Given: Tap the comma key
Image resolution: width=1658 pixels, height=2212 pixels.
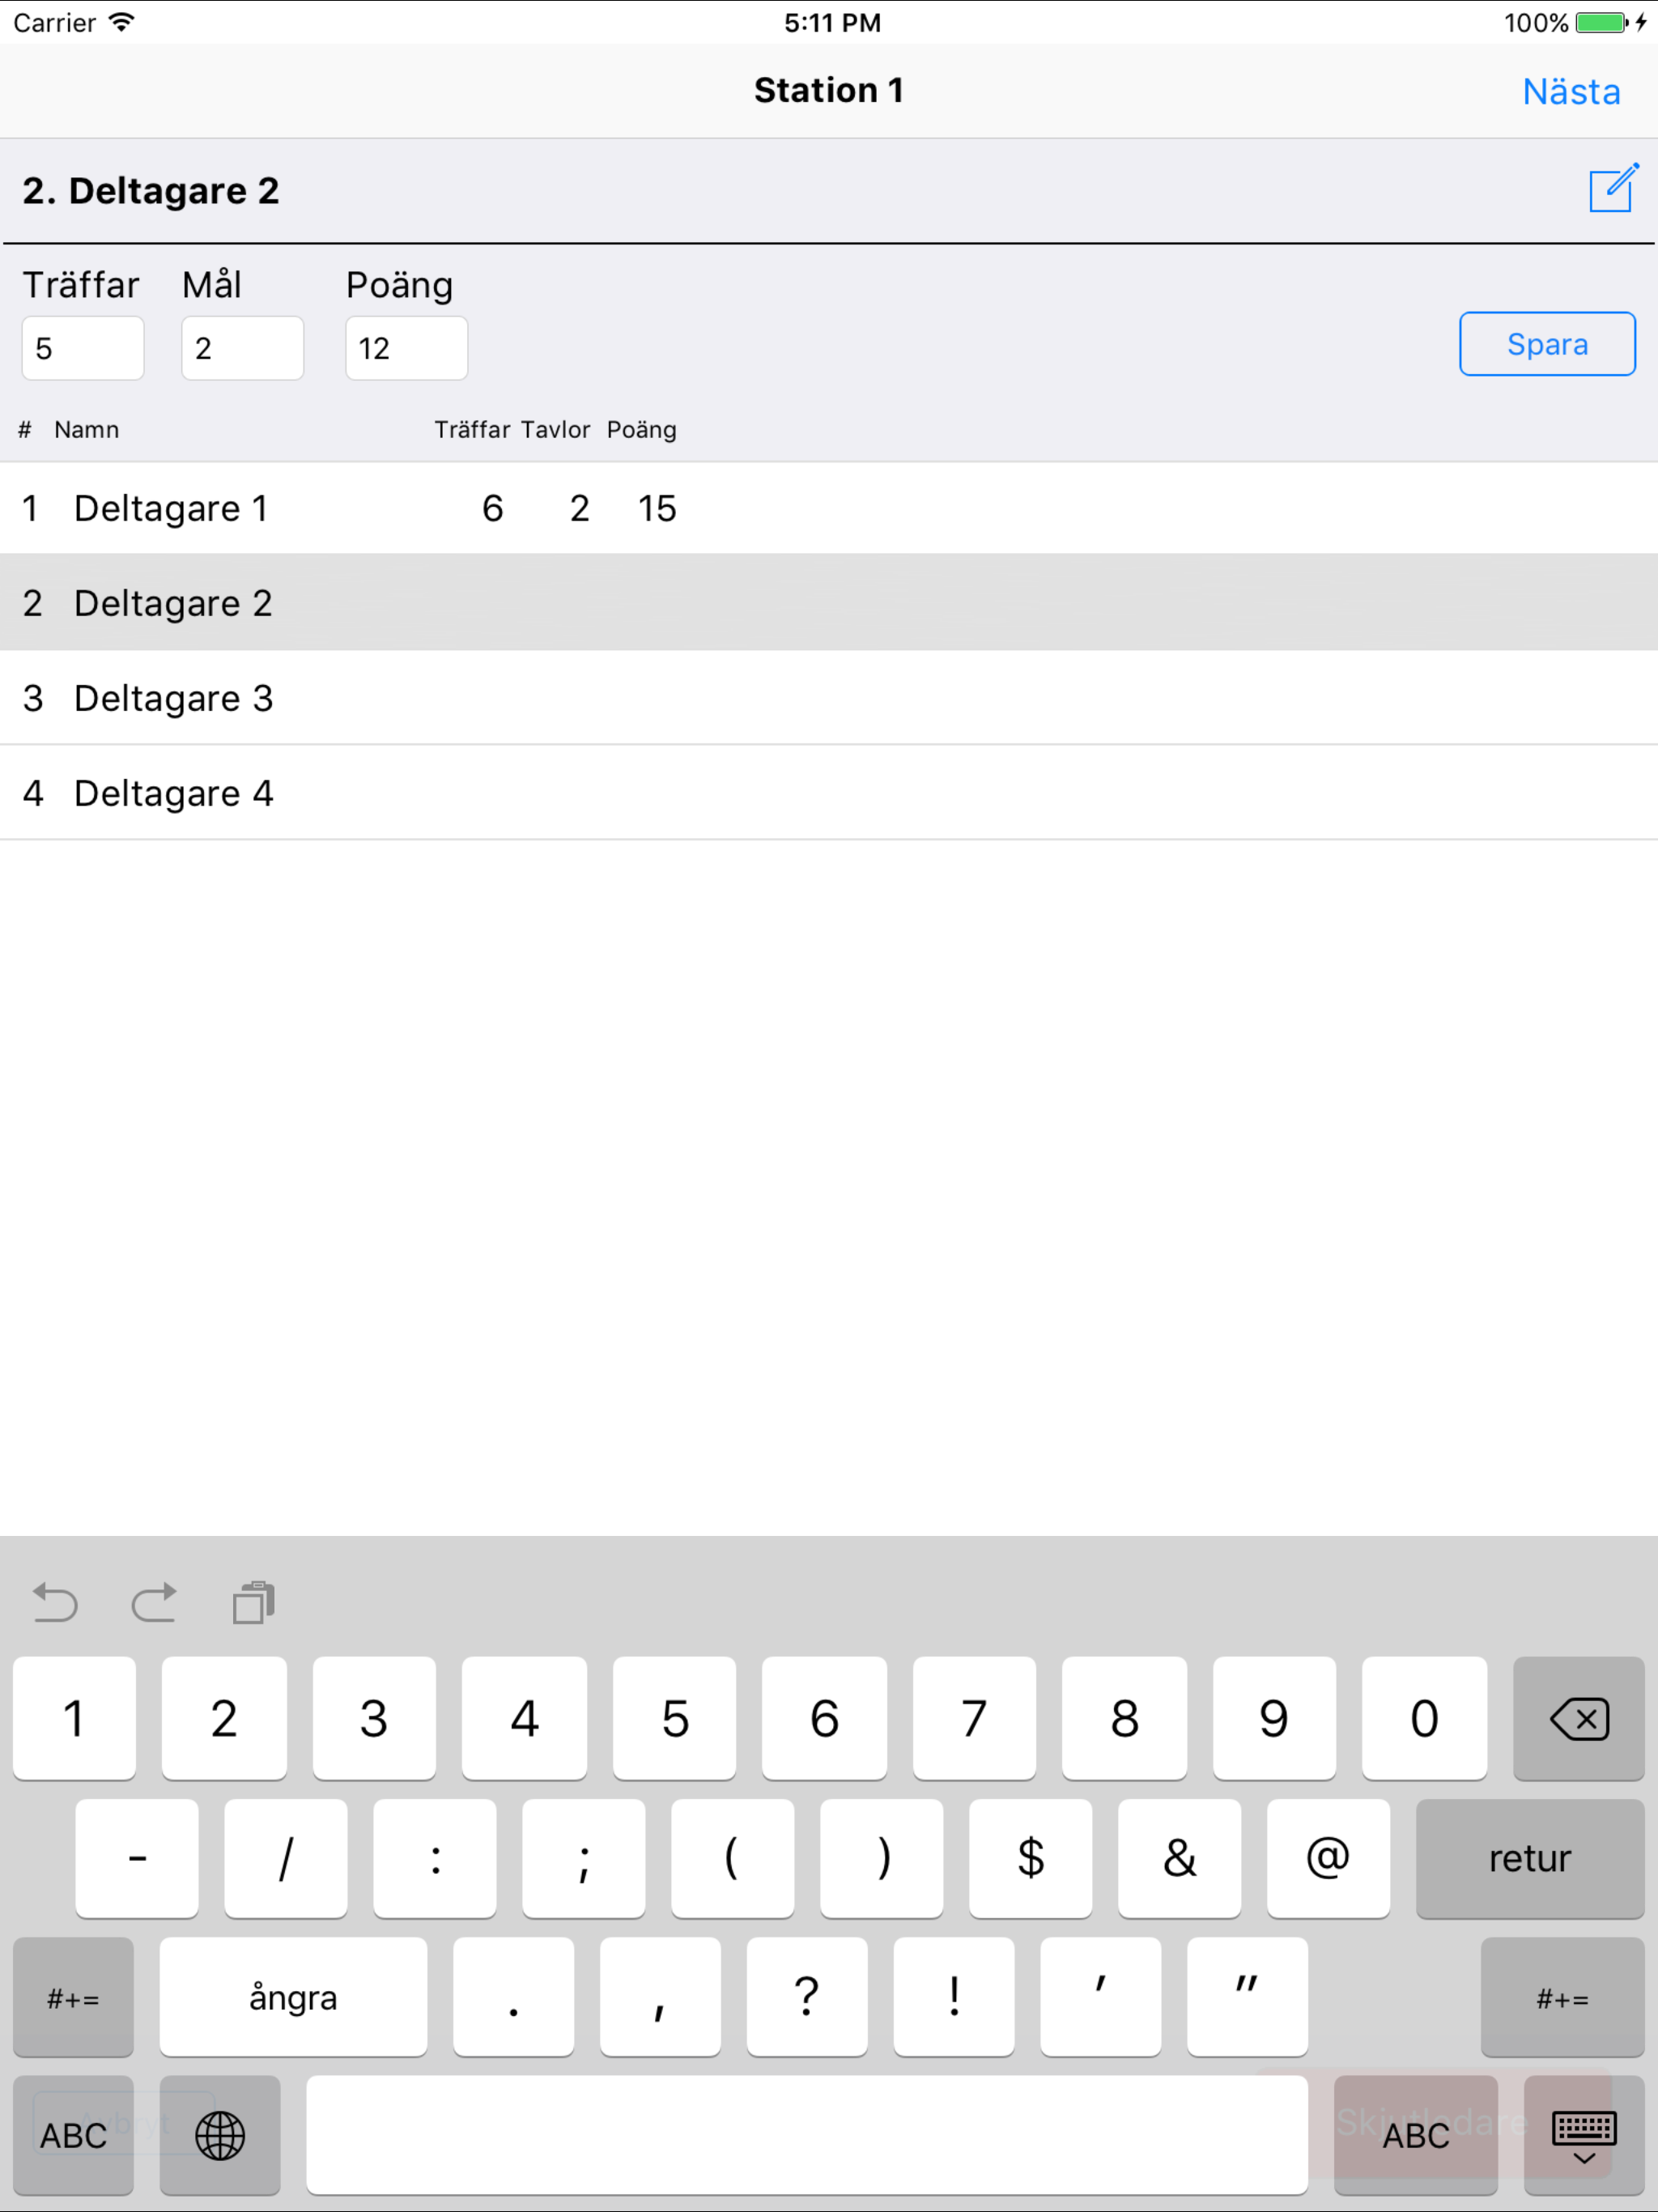Looking at the screenshot, I should 660,1997.
